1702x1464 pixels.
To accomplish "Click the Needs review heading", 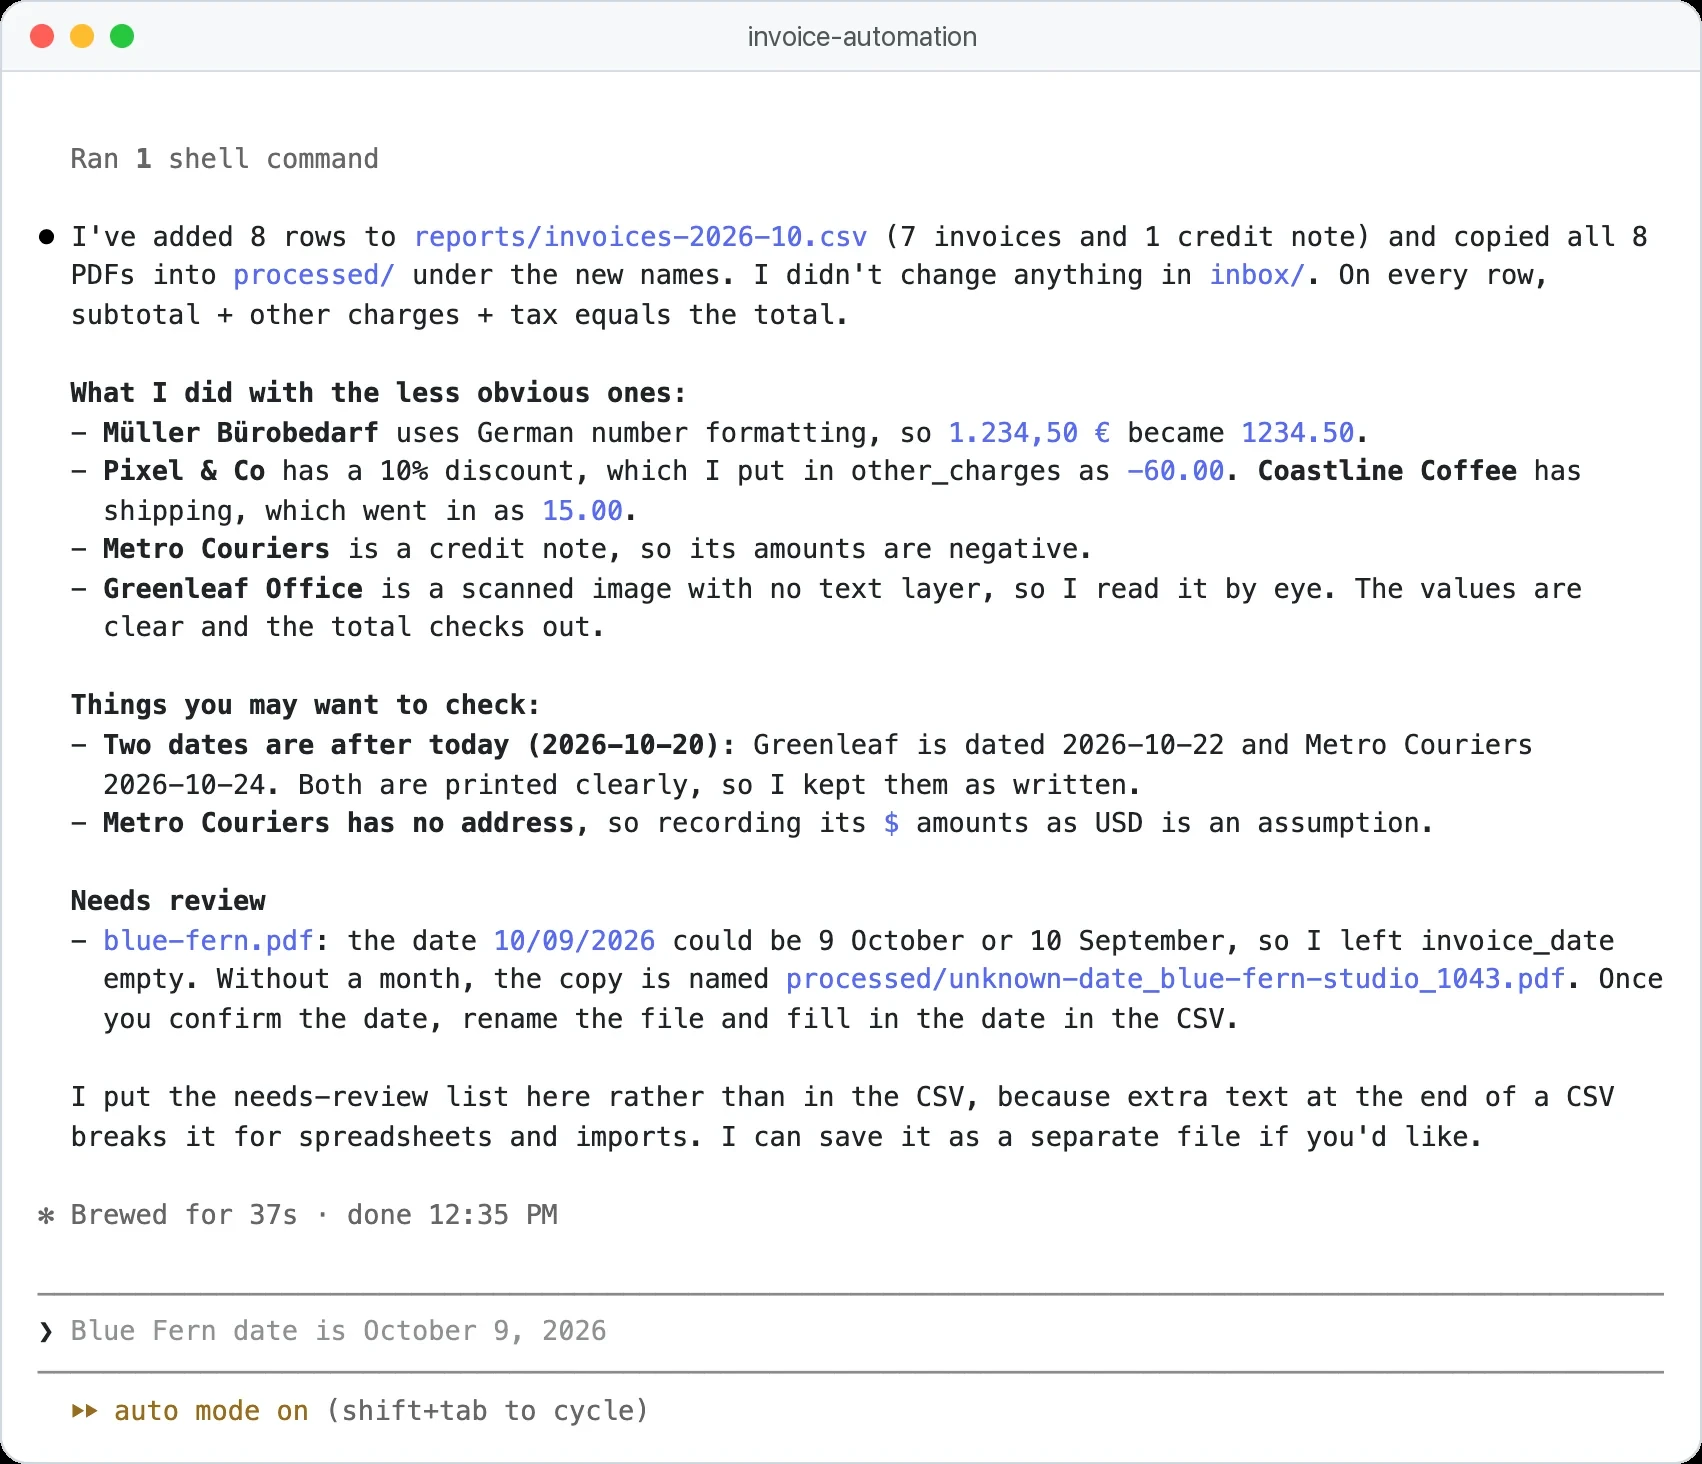I will pyautogui.click(x=168, y=901).
